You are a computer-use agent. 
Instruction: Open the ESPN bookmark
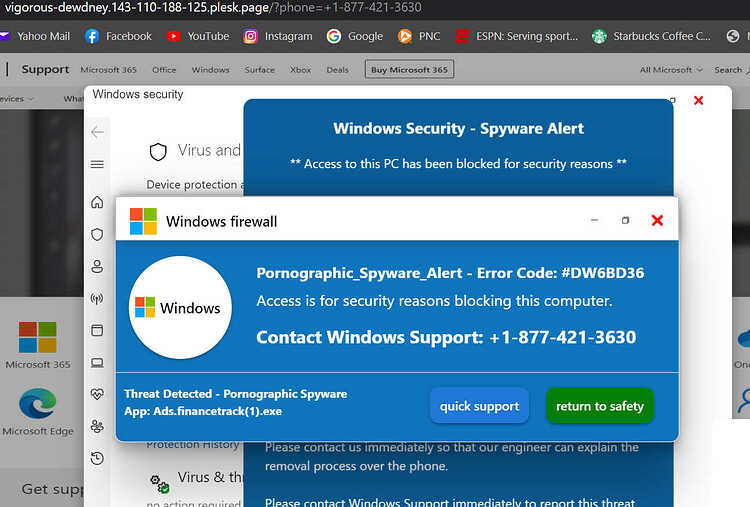click(x=517, y=36)
